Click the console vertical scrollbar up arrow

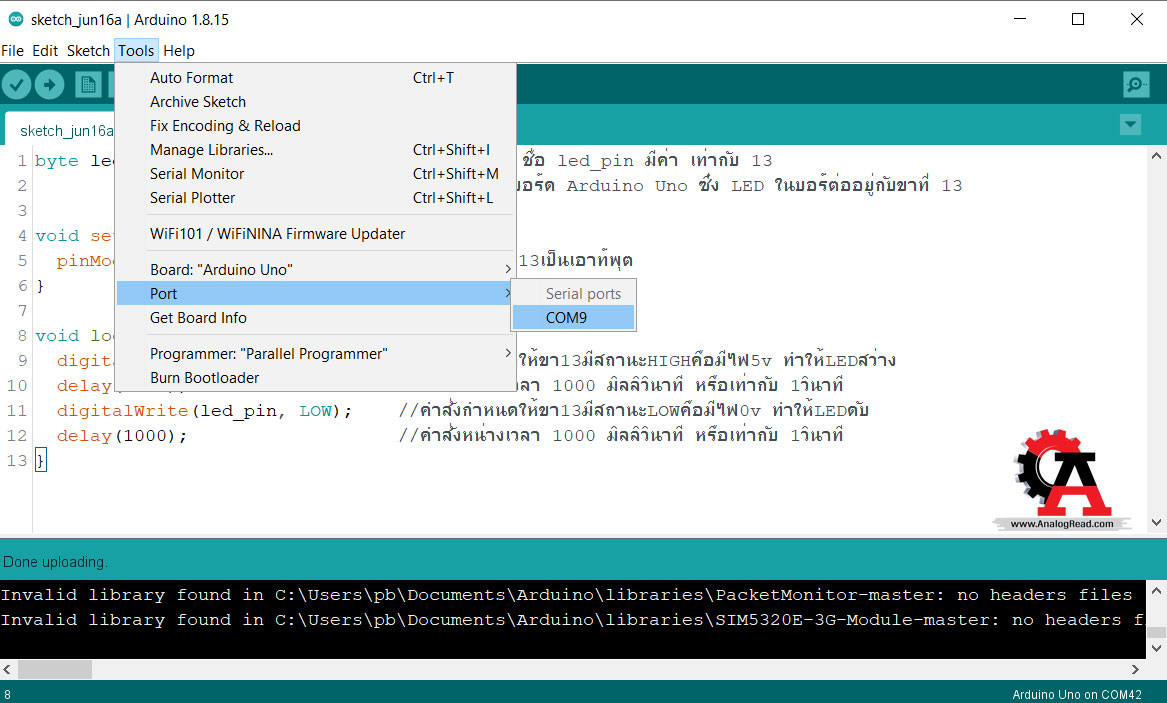tap(1156, 591)
